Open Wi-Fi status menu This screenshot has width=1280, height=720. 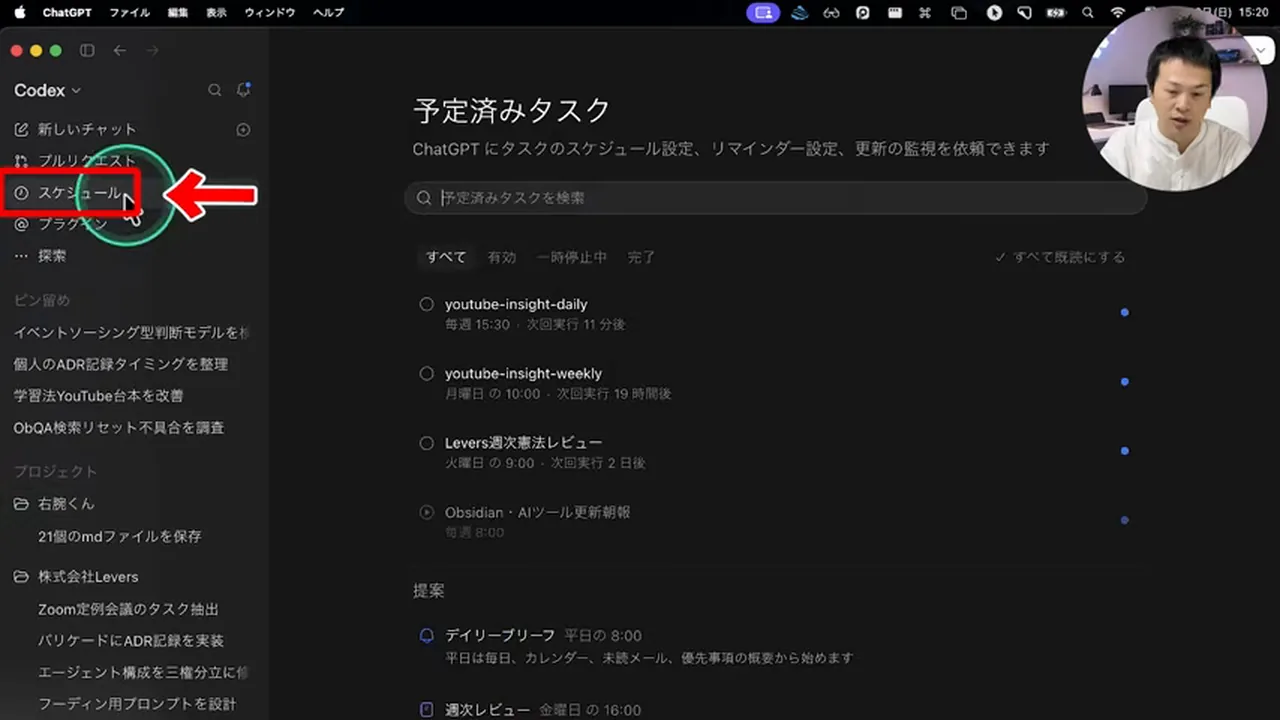[1118, 13]
